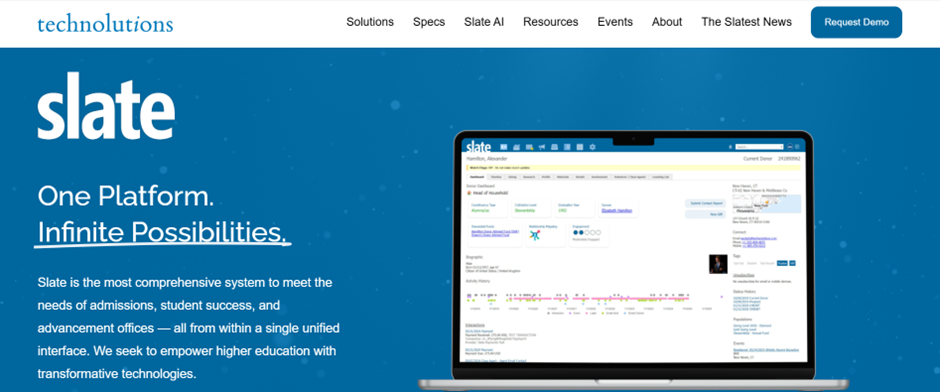940x392 pixels.
Task: Open the Resources menu
Action: [550, 22]
